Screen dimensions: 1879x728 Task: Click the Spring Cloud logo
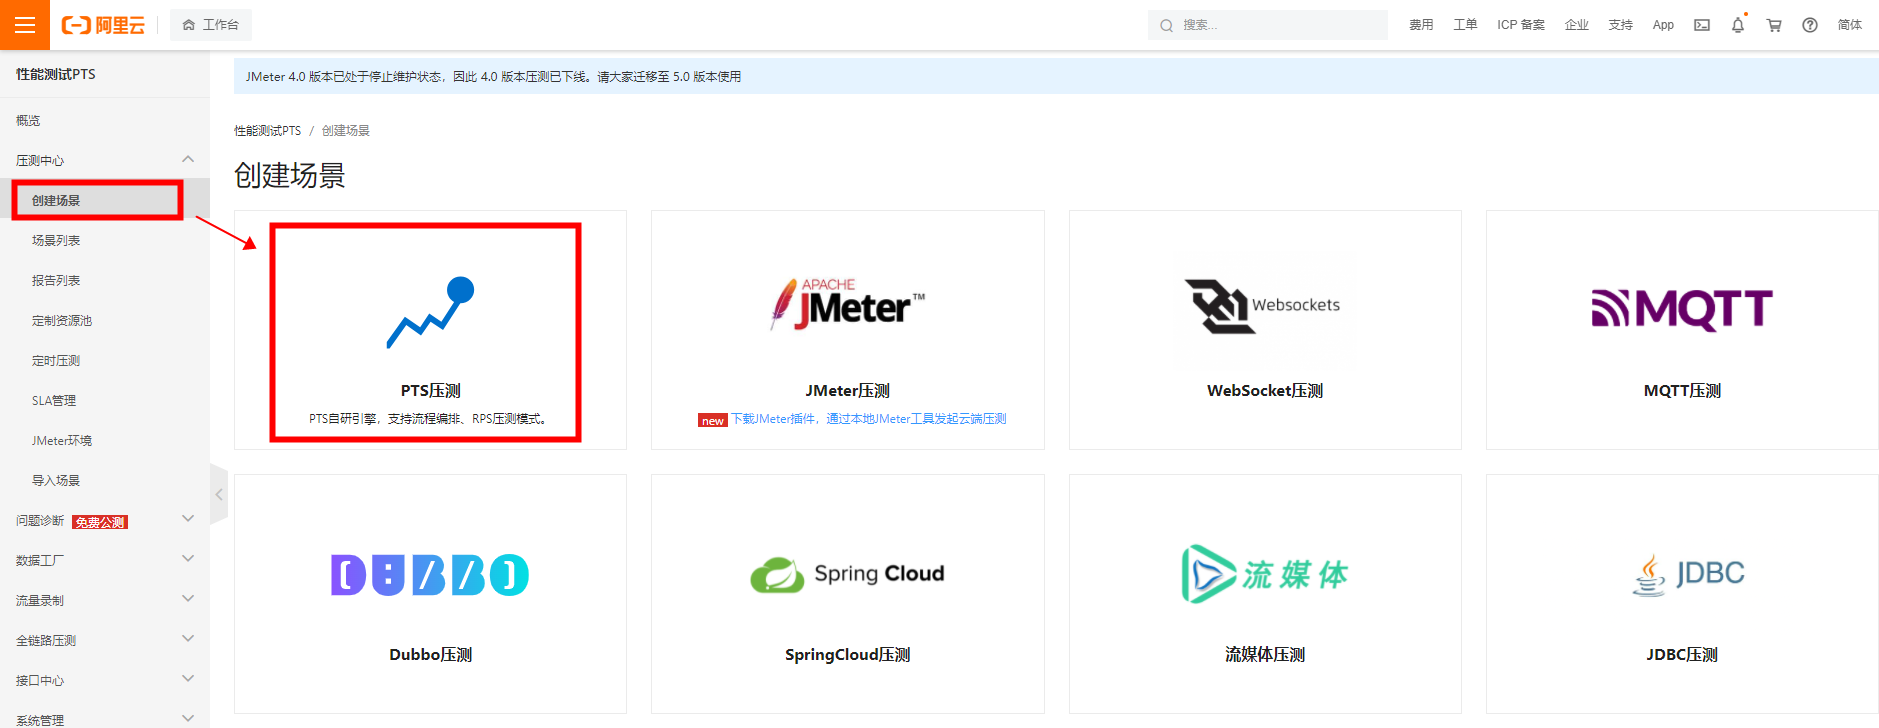(x=847, y=574)
